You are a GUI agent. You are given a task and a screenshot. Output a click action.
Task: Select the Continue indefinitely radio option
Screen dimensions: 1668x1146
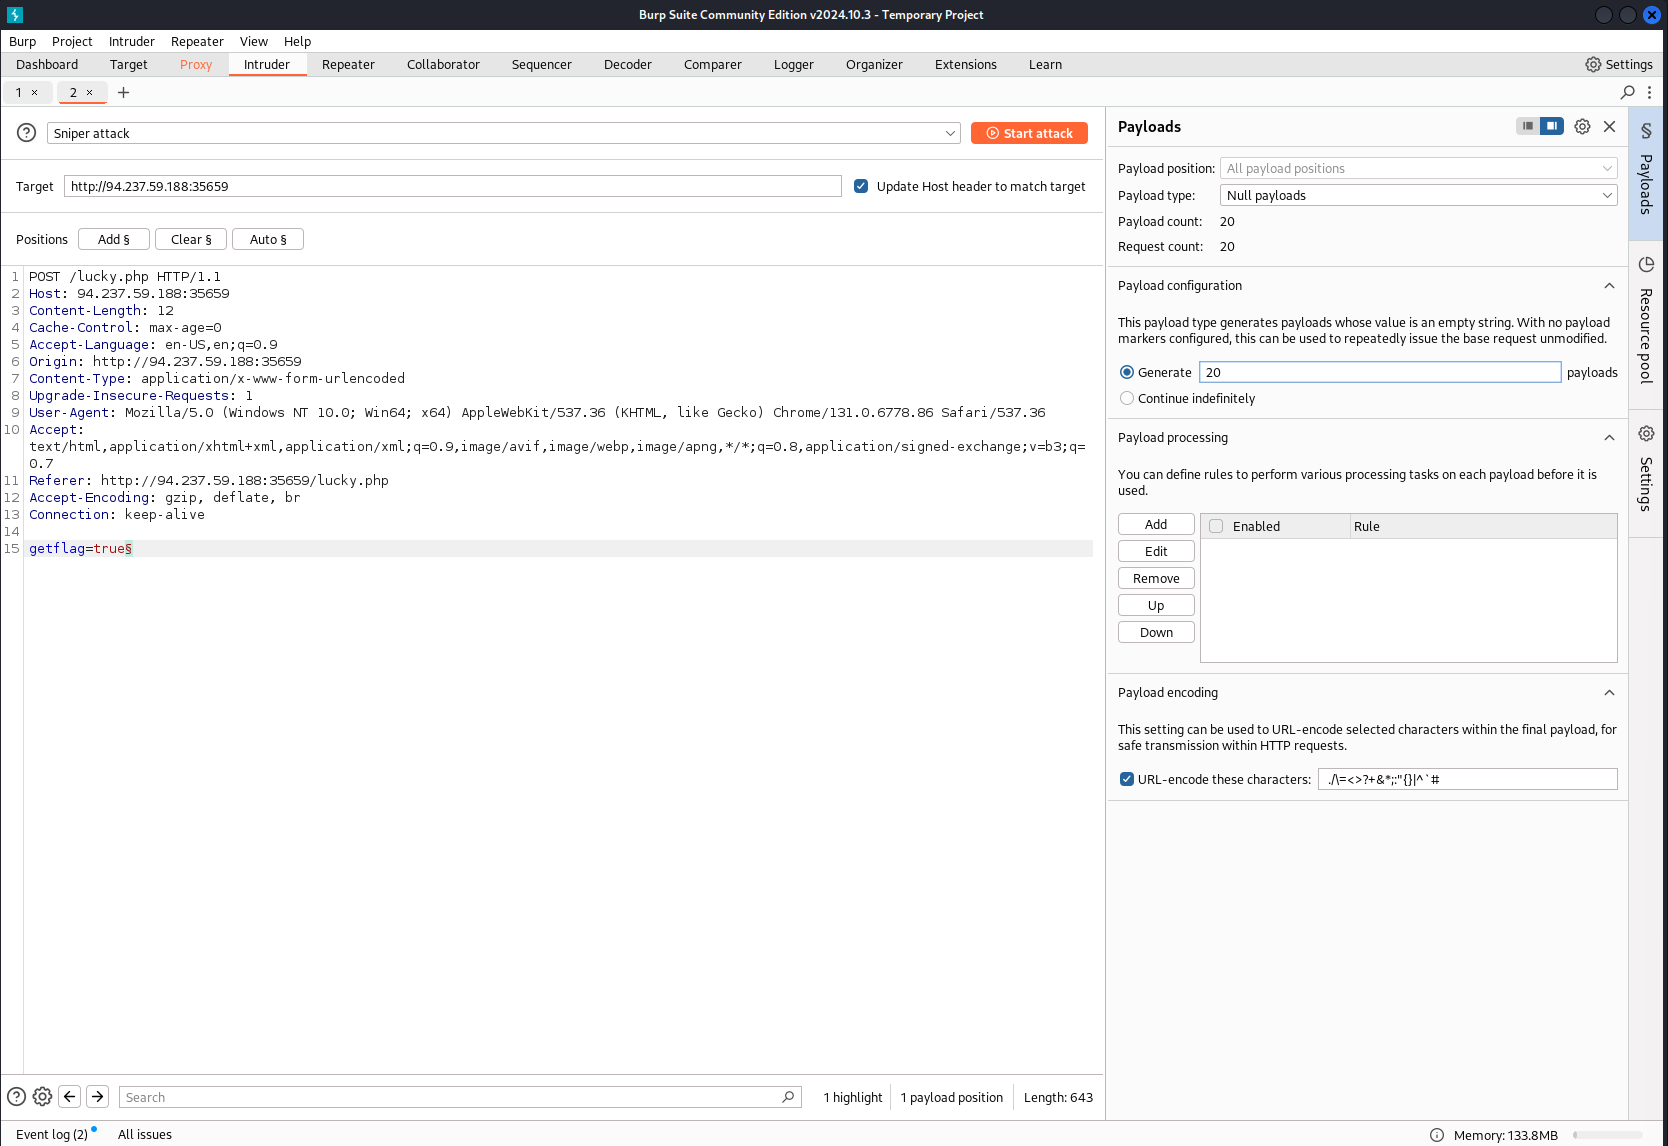click(1127, 398)
